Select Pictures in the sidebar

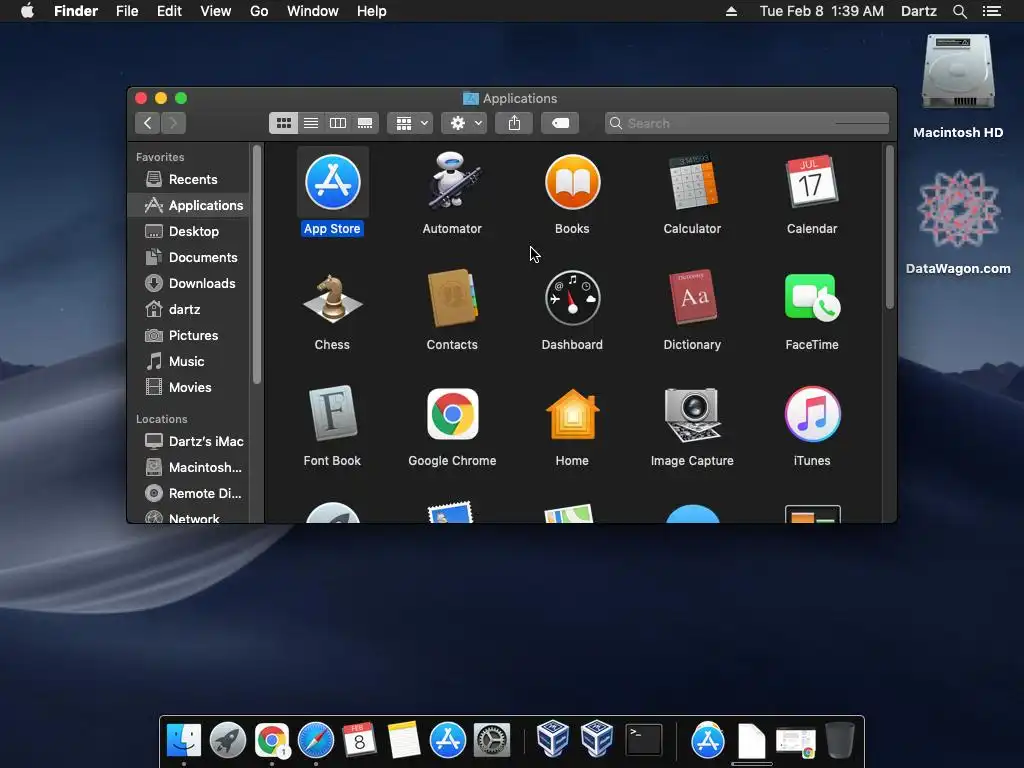coord(188,335)
